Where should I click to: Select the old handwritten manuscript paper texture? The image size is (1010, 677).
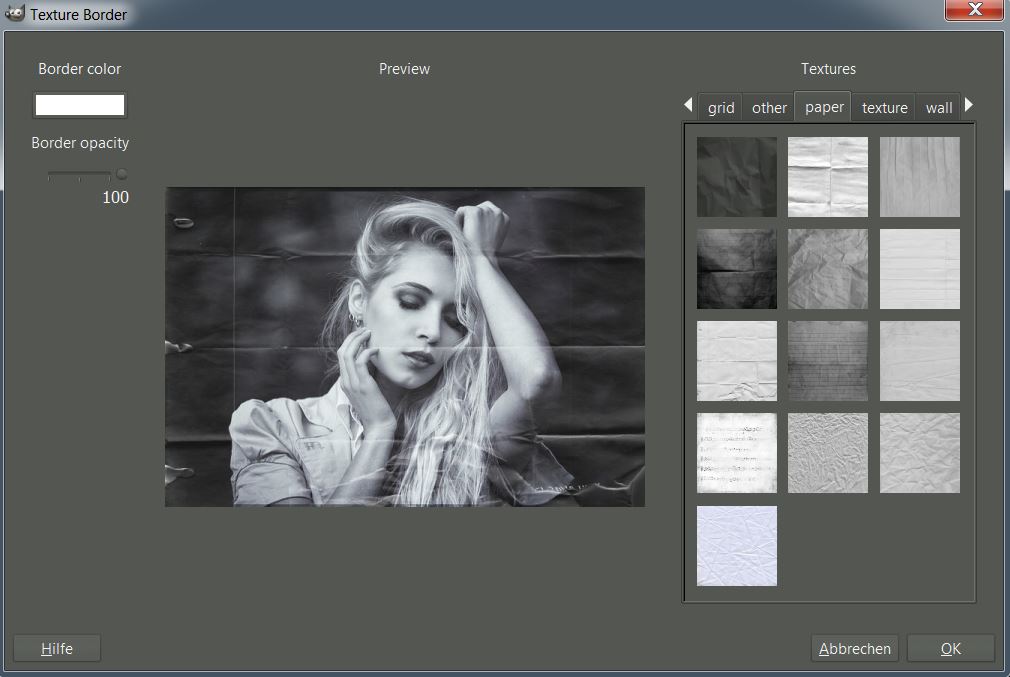736,453
